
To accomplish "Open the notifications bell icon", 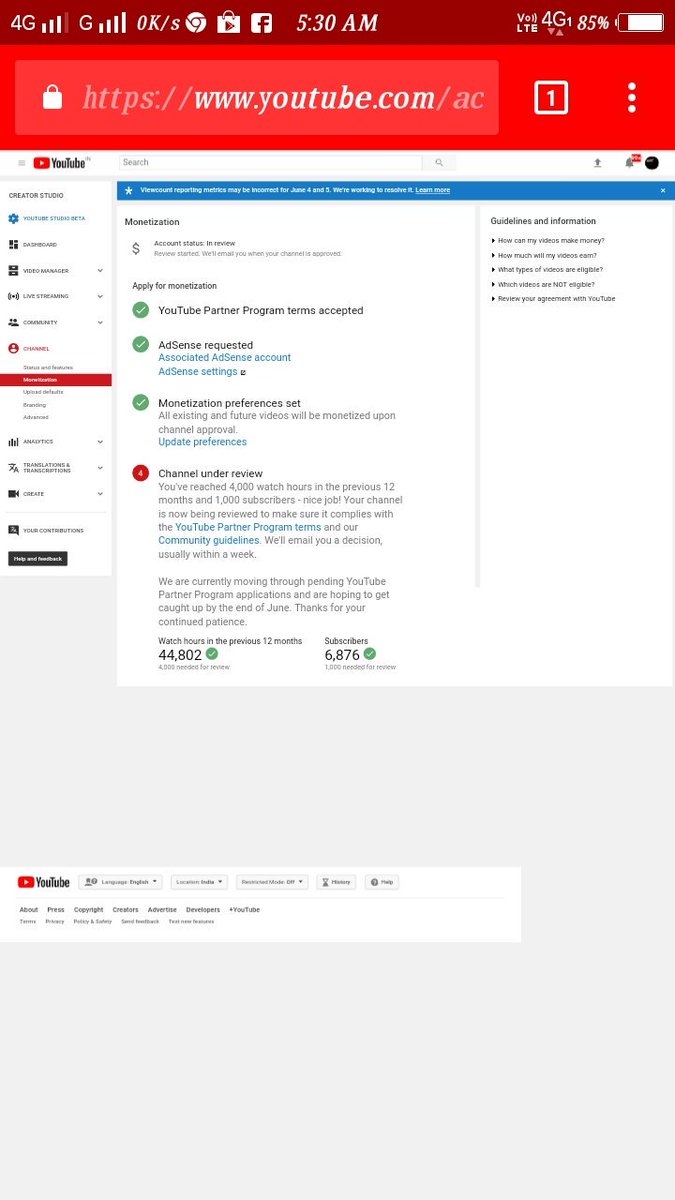I will click(x=630, y=162).
